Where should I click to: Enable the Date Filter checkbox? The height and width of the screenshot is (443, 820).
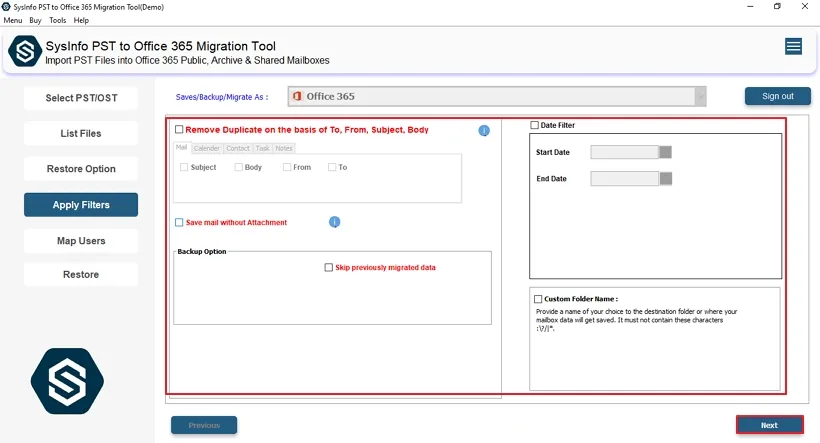point(534,125)
